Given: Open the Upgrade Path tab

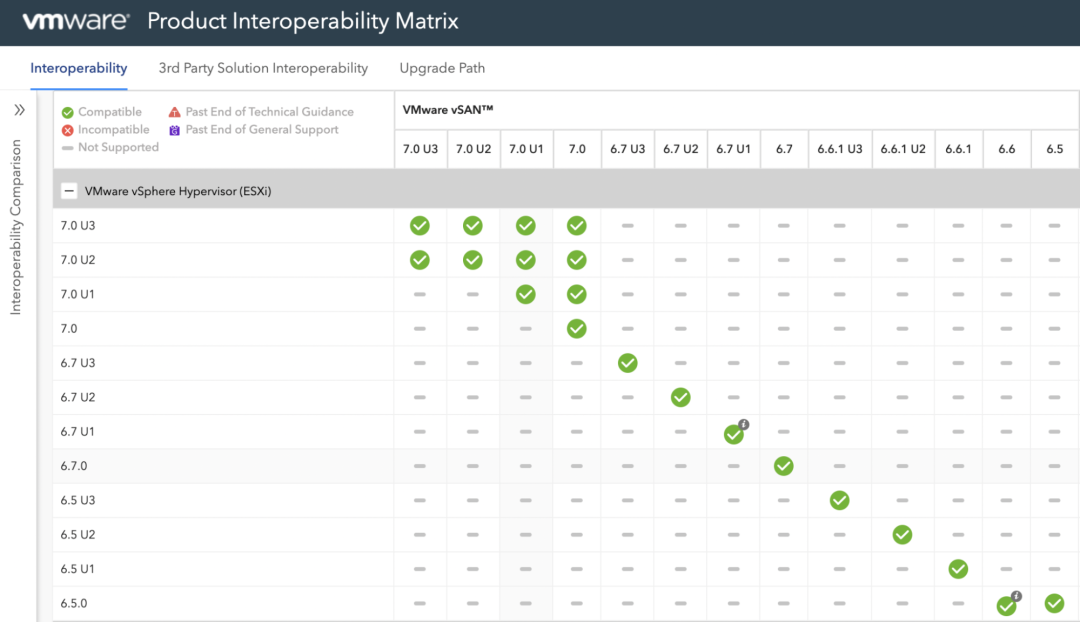Looking at the screenshot, I should click(442, 68).
